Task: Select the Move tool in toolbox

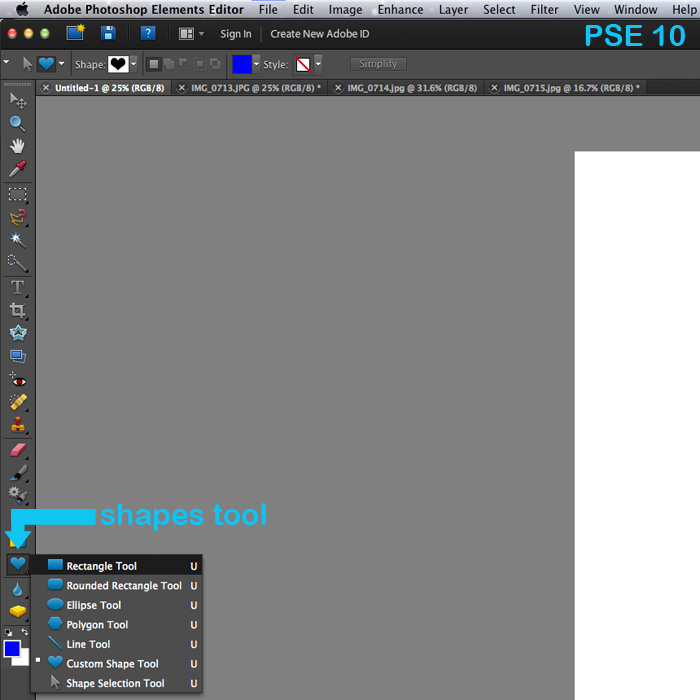Action: (x=18, y=101)
